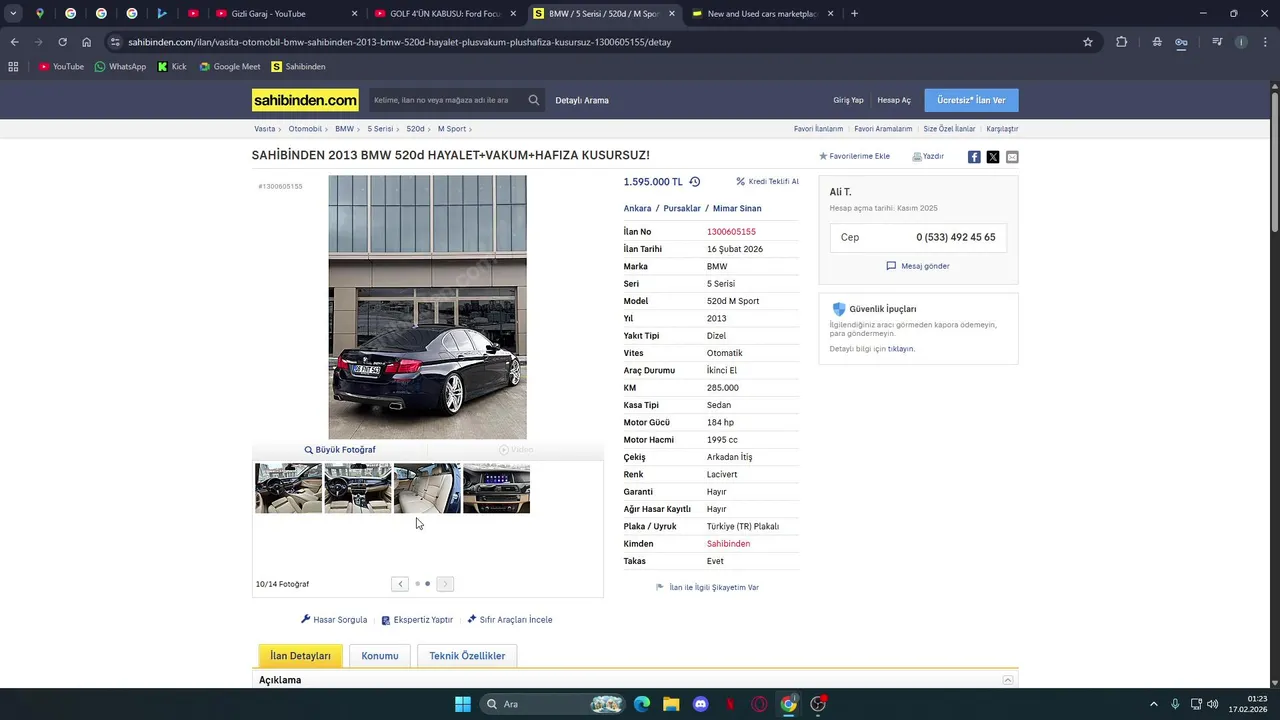Open the apps grid in bookmarks bar

click(13, 67)
